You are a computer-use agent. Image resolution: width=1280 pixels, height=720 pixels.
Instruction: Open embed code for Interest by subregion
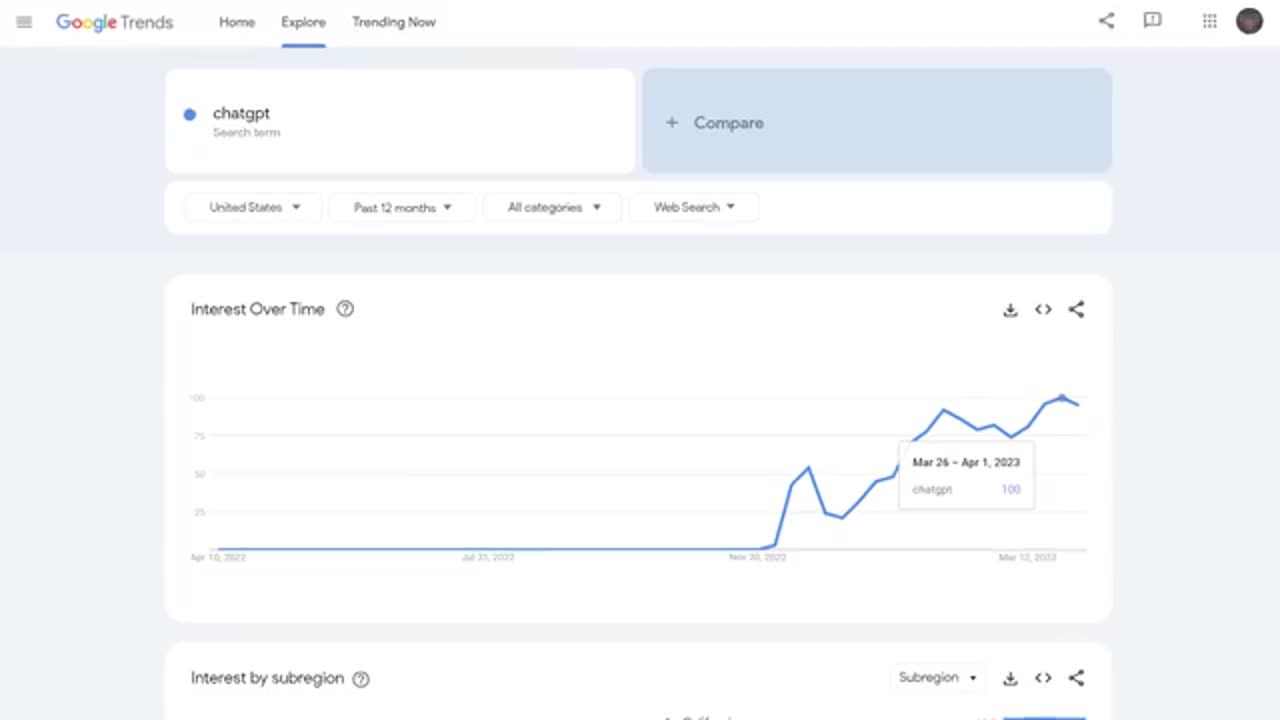(x=1043, y=678)
